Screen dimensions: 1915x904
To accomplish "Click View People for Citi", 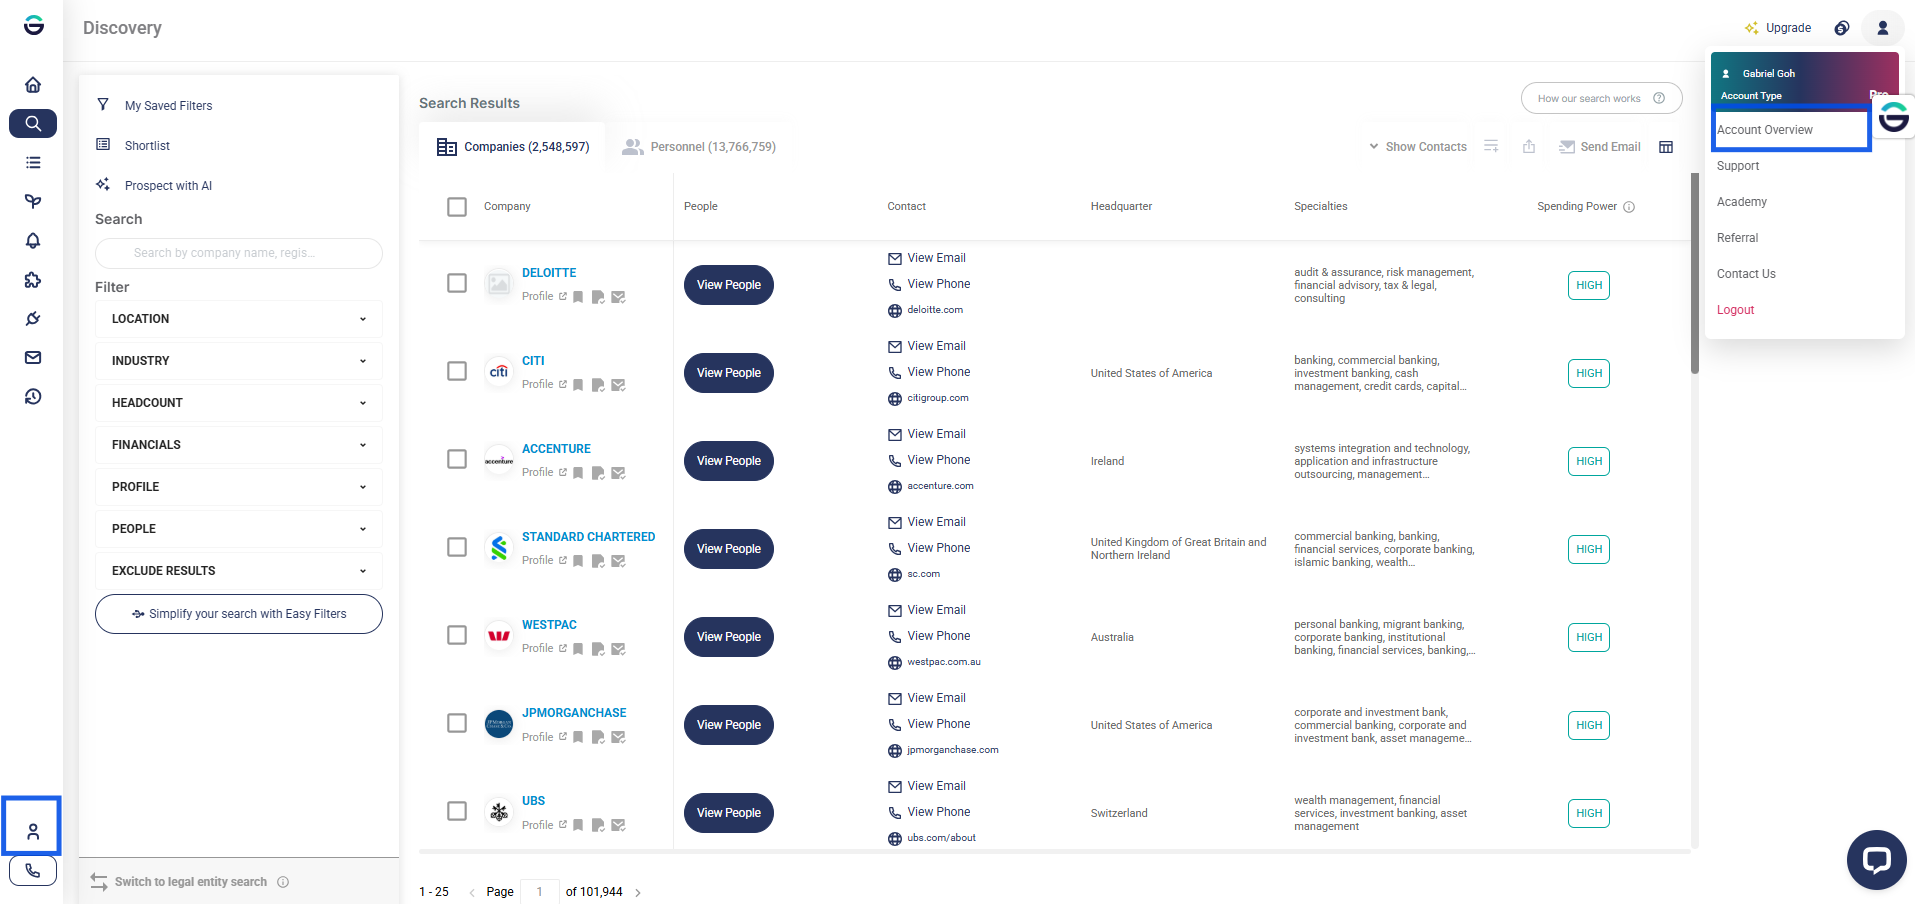I will pos(729,373).
